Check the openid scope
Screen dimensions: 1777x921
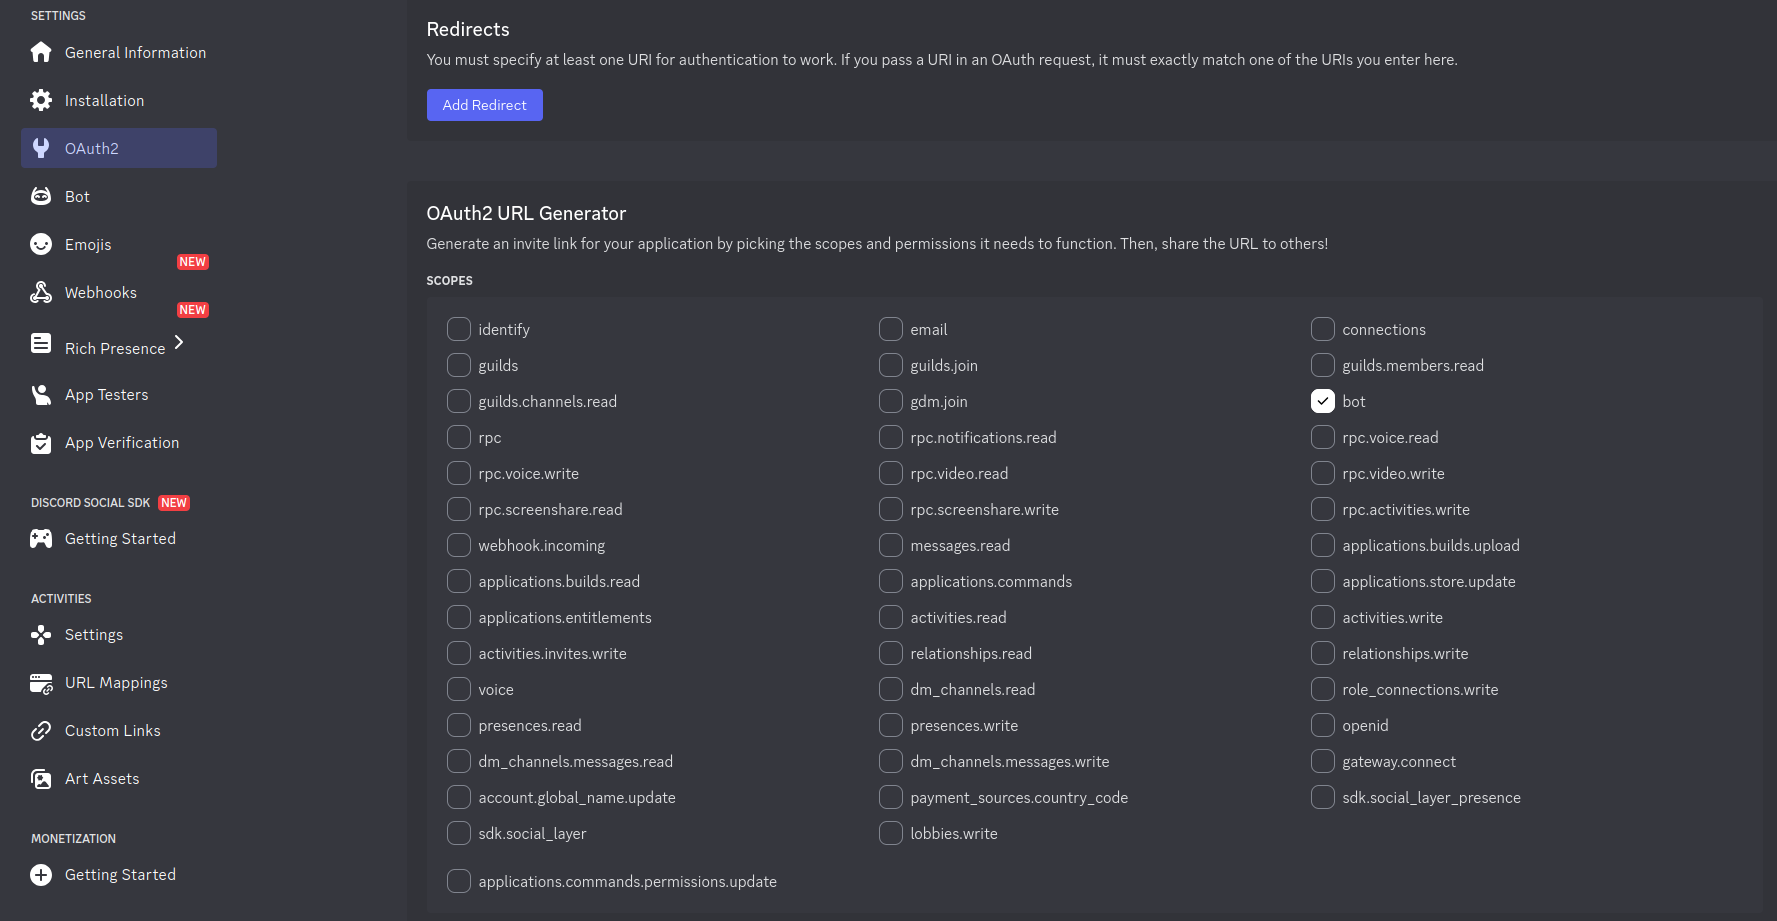[1322, 725]
